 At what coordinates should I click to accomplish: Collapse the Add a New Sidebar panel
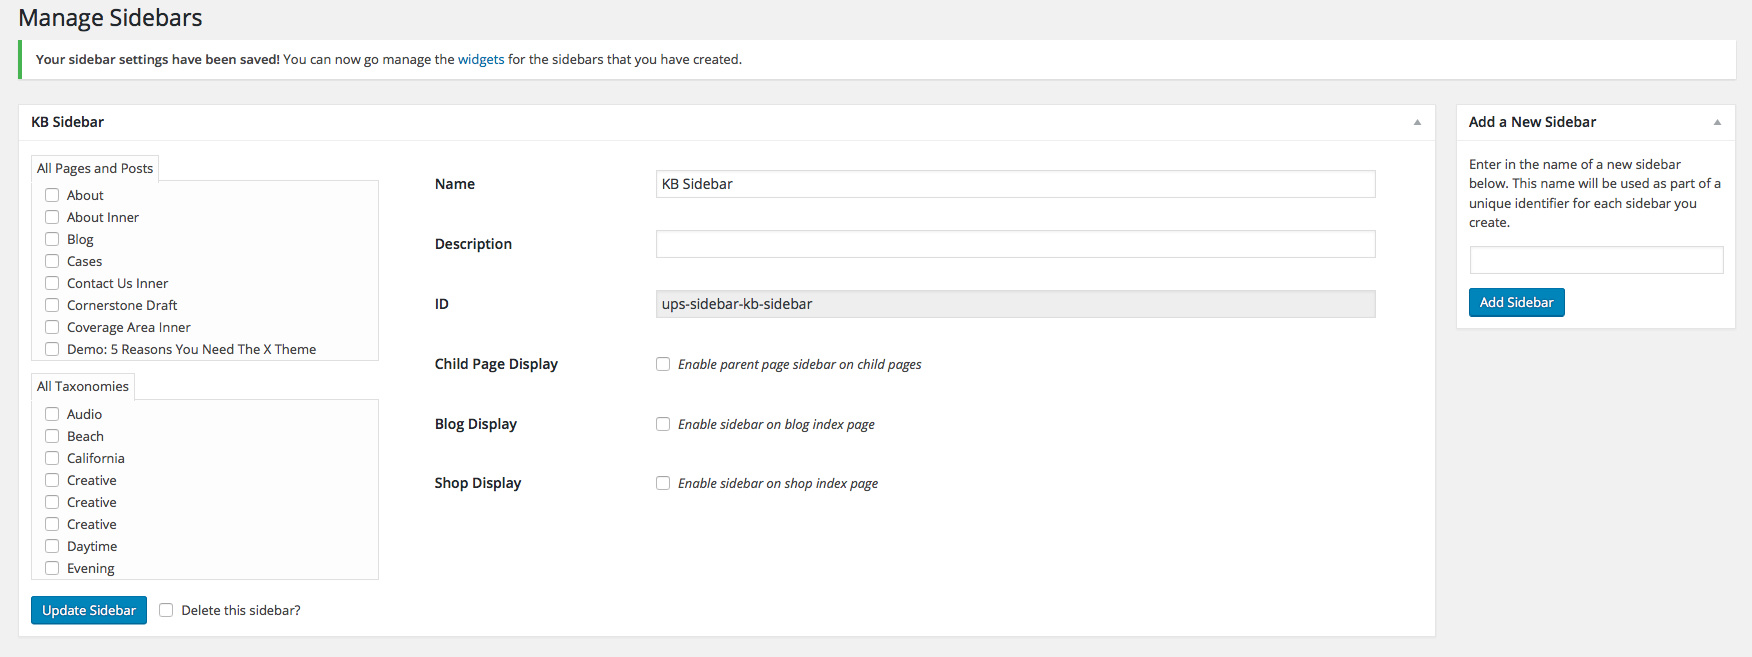pos(1717,122)
